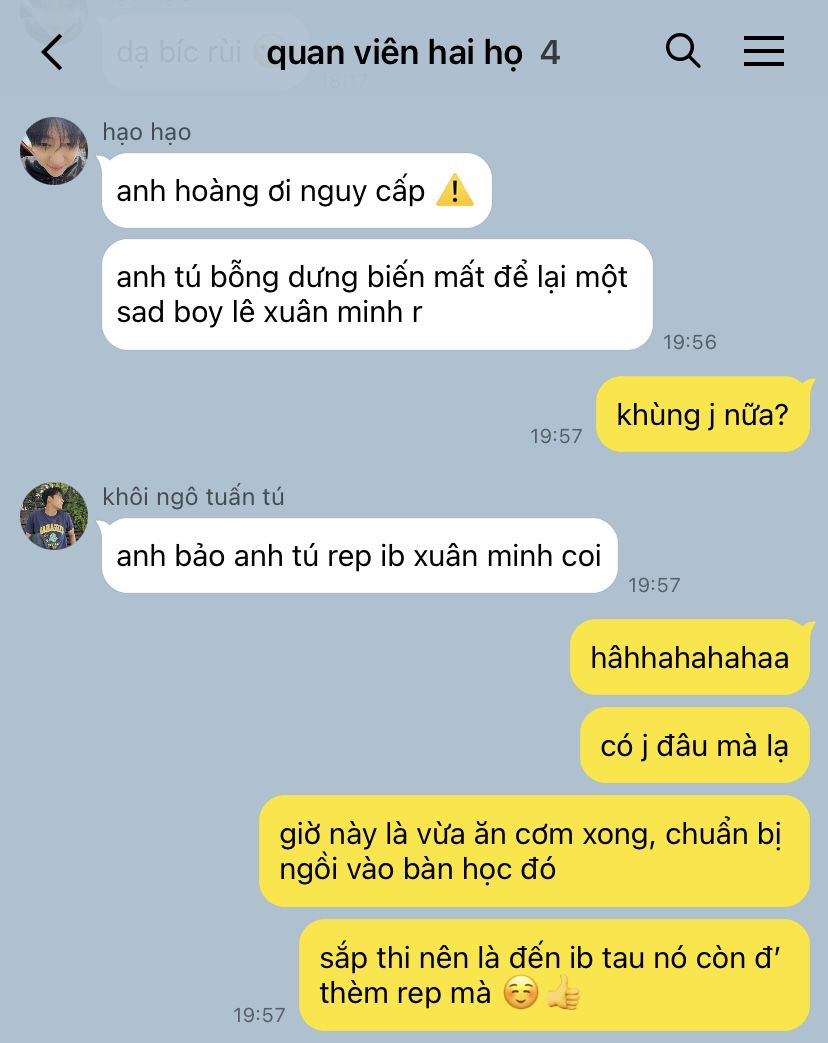
Task: Select the message about sad boy lê xuân minh
Action: tap(377, 295)
